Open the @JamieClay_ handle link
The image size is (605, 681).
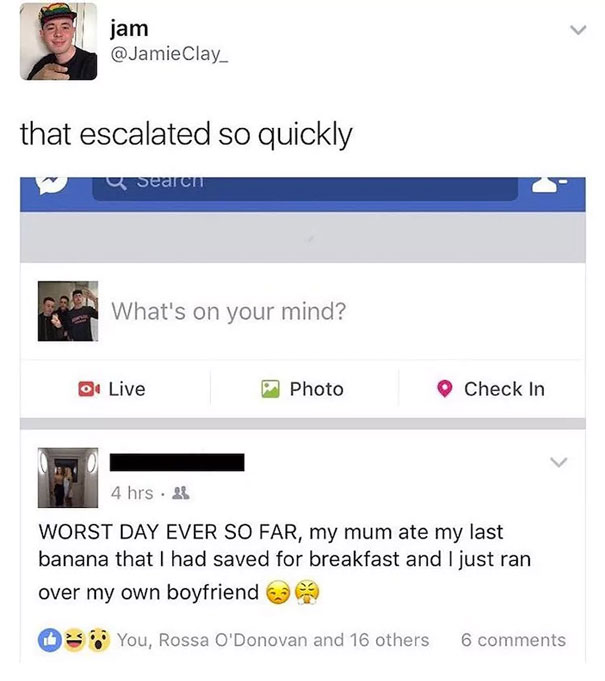tap(169, 54)
